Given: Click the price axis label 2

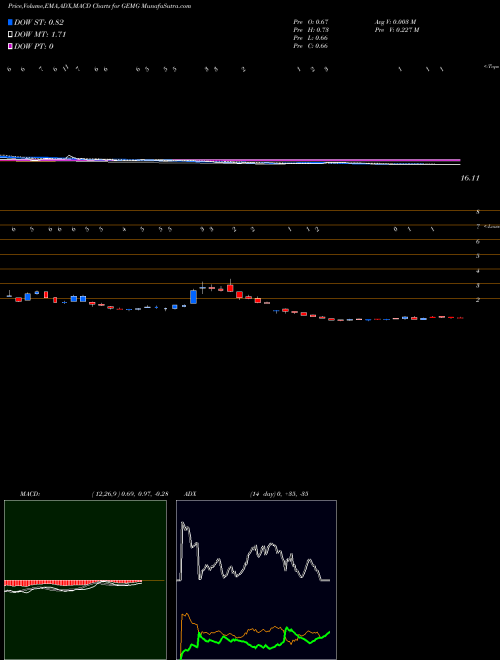Looking at the screenshot, I should (478, 300).
